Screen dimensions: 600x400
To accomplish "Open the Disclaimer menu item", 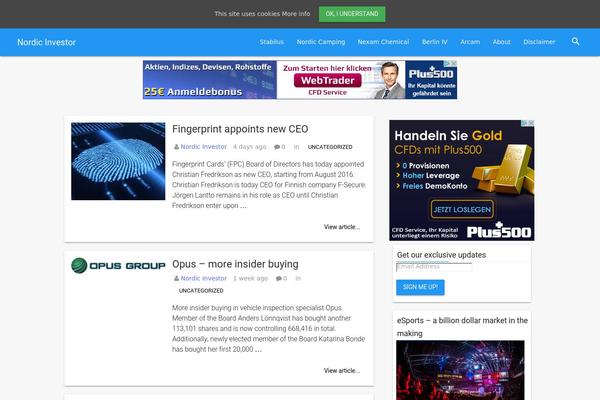I will point(539,42).
